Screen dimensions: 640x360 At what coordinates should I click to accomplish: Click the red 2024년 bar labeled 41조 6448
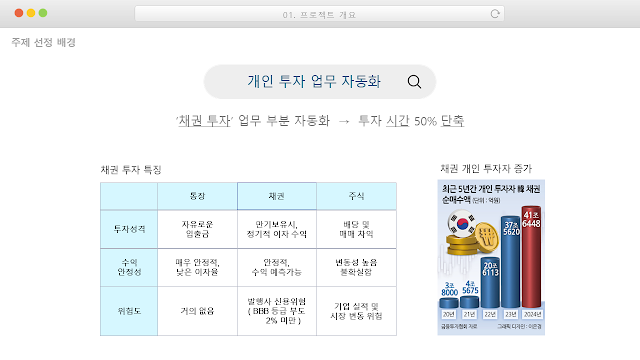pos(531,257)
